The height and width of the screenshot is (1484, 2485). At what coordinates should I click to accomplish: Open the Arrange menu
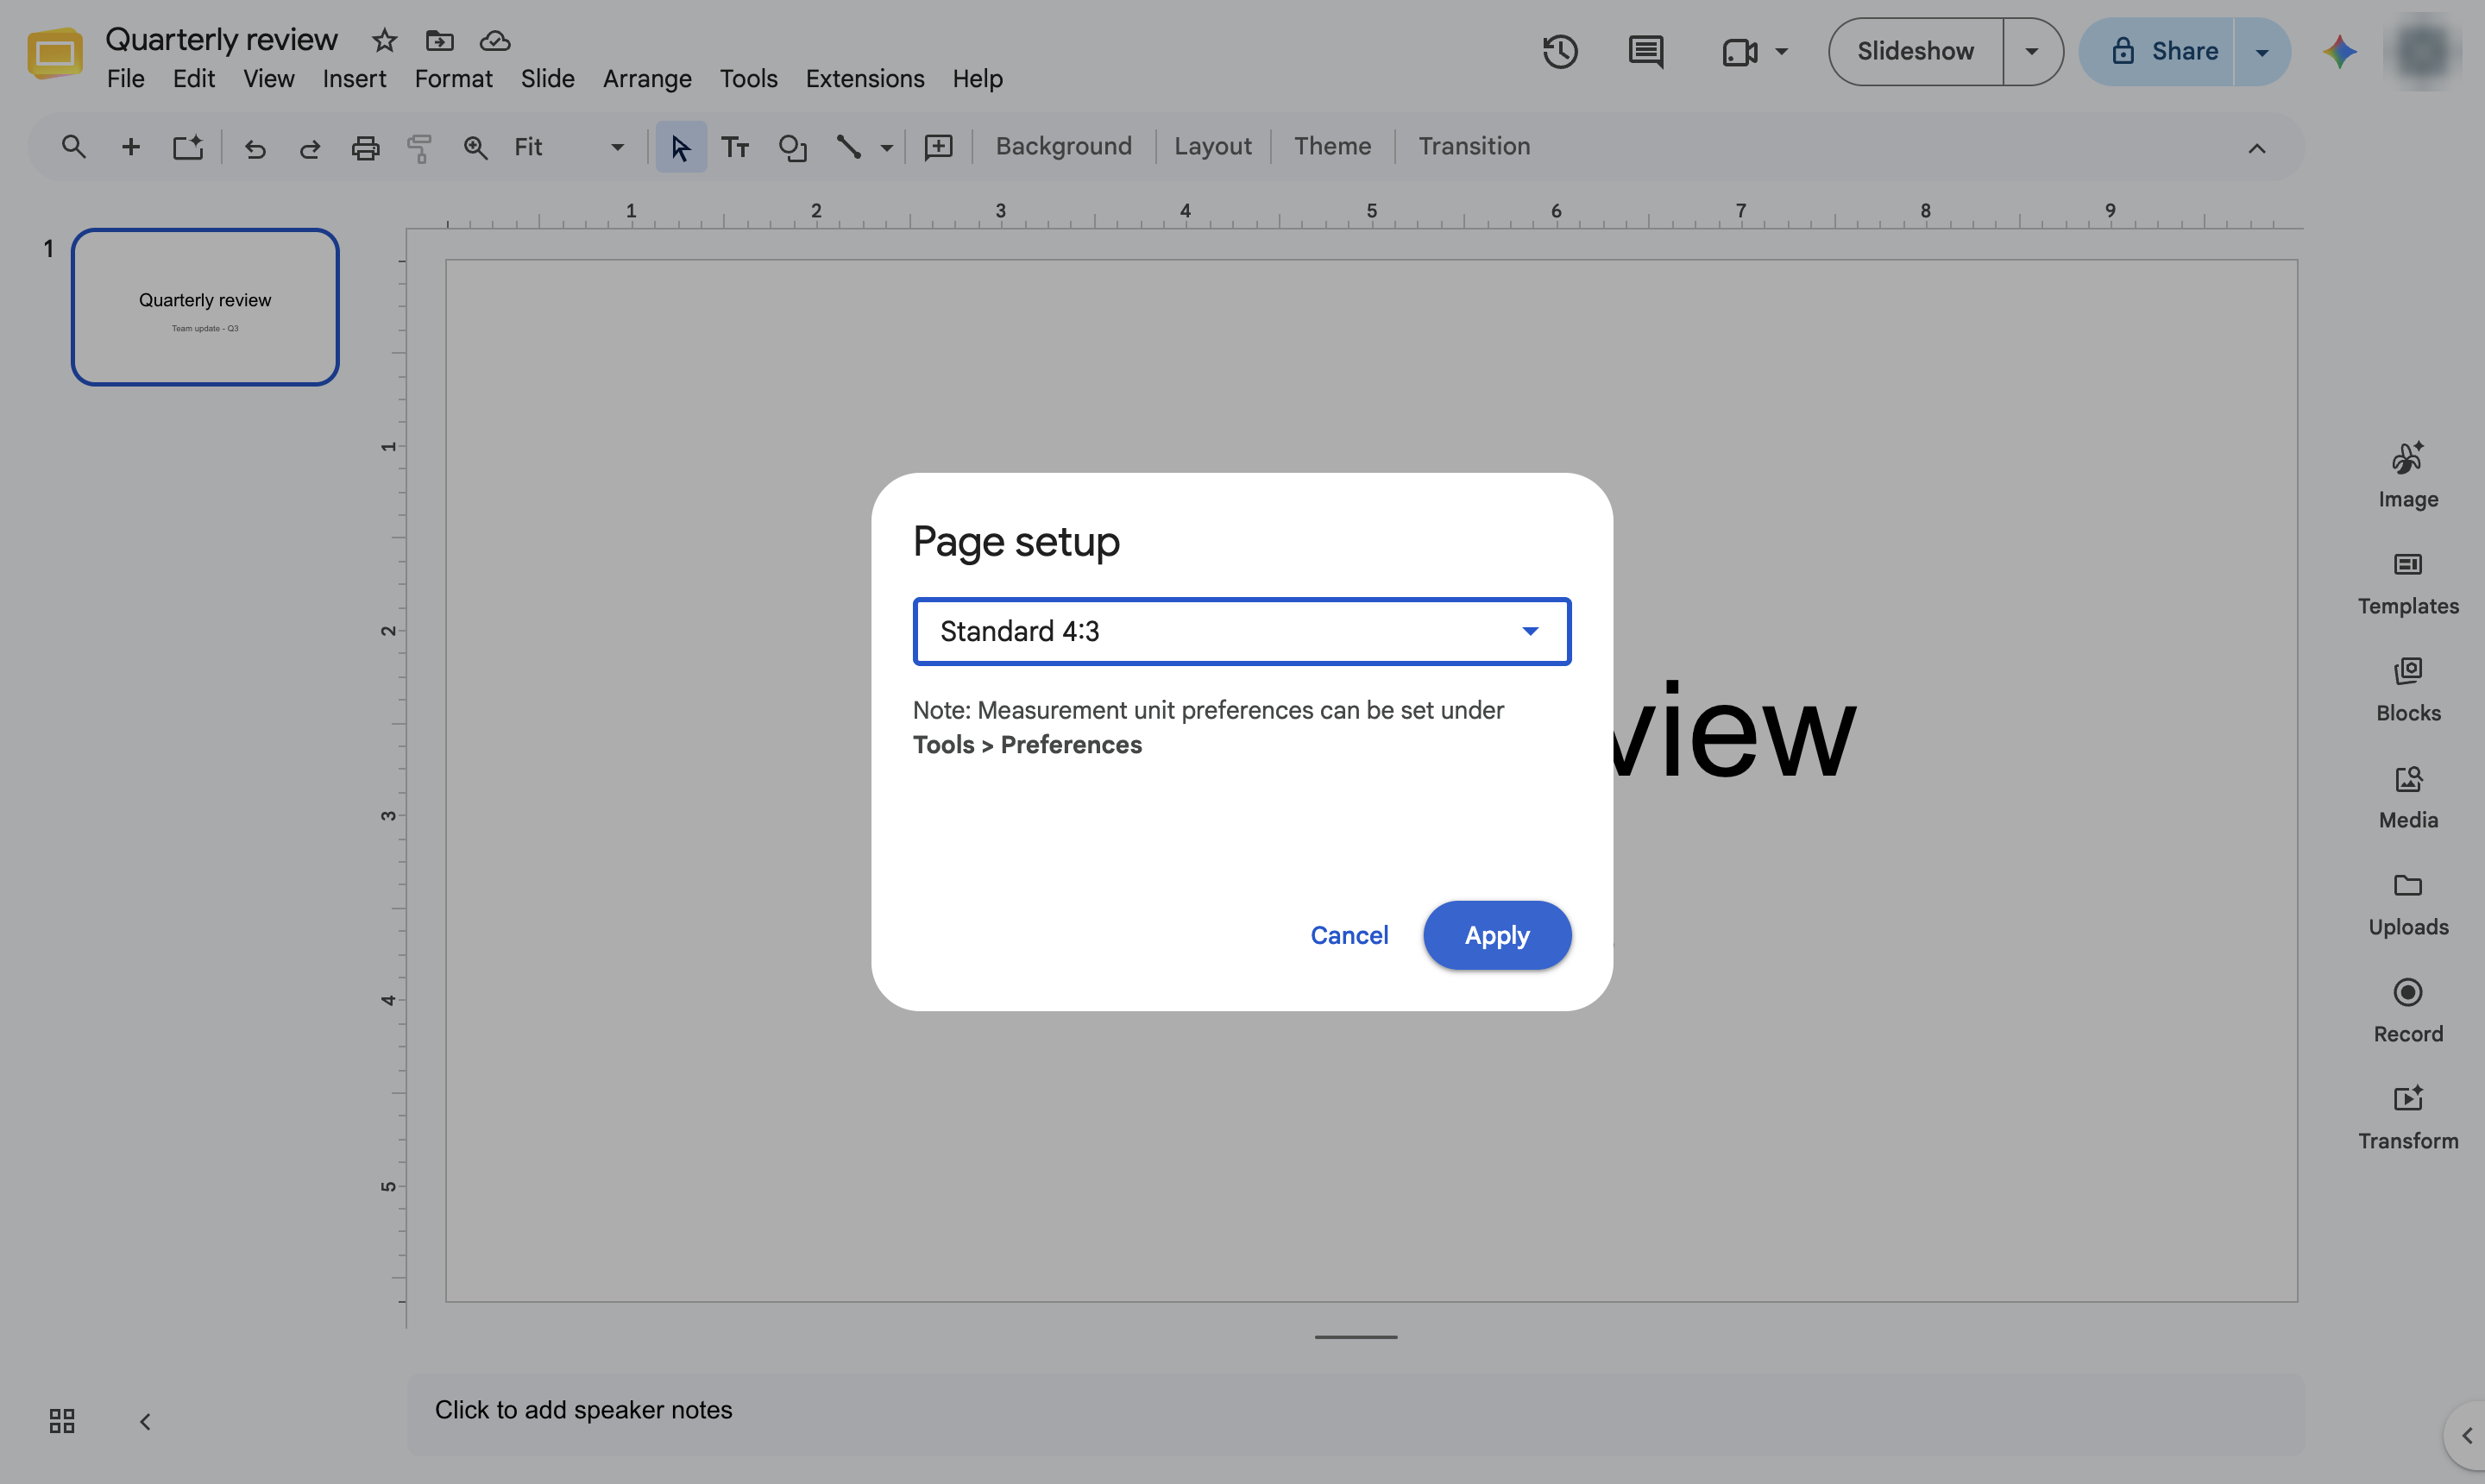647,78
